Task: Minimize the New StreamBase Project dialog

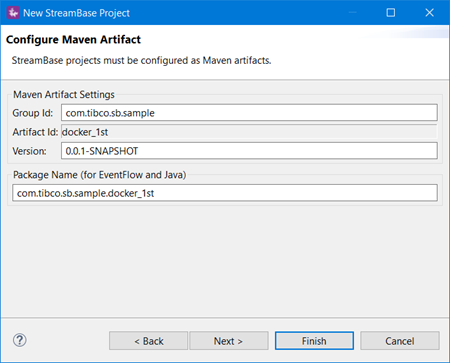Action: [x=352, y=13]
